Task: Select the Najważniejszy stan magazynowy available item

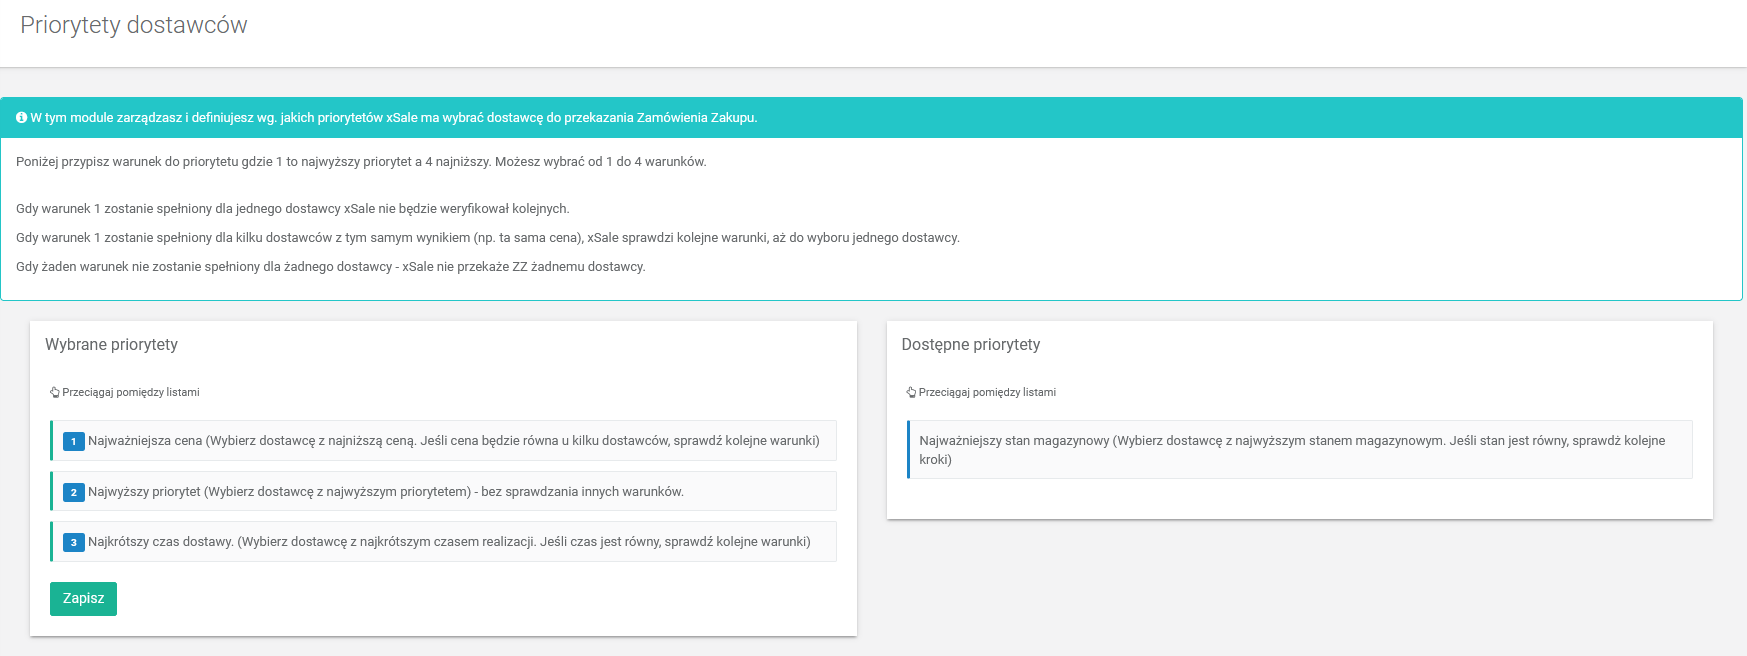Action: 1292,450
